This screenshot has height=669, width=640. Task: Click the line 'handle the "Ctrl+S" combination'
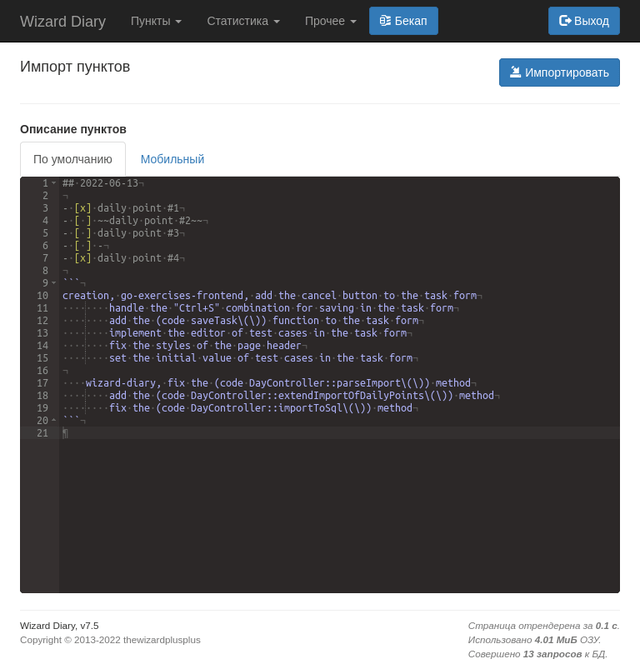[x=281, y=308]
